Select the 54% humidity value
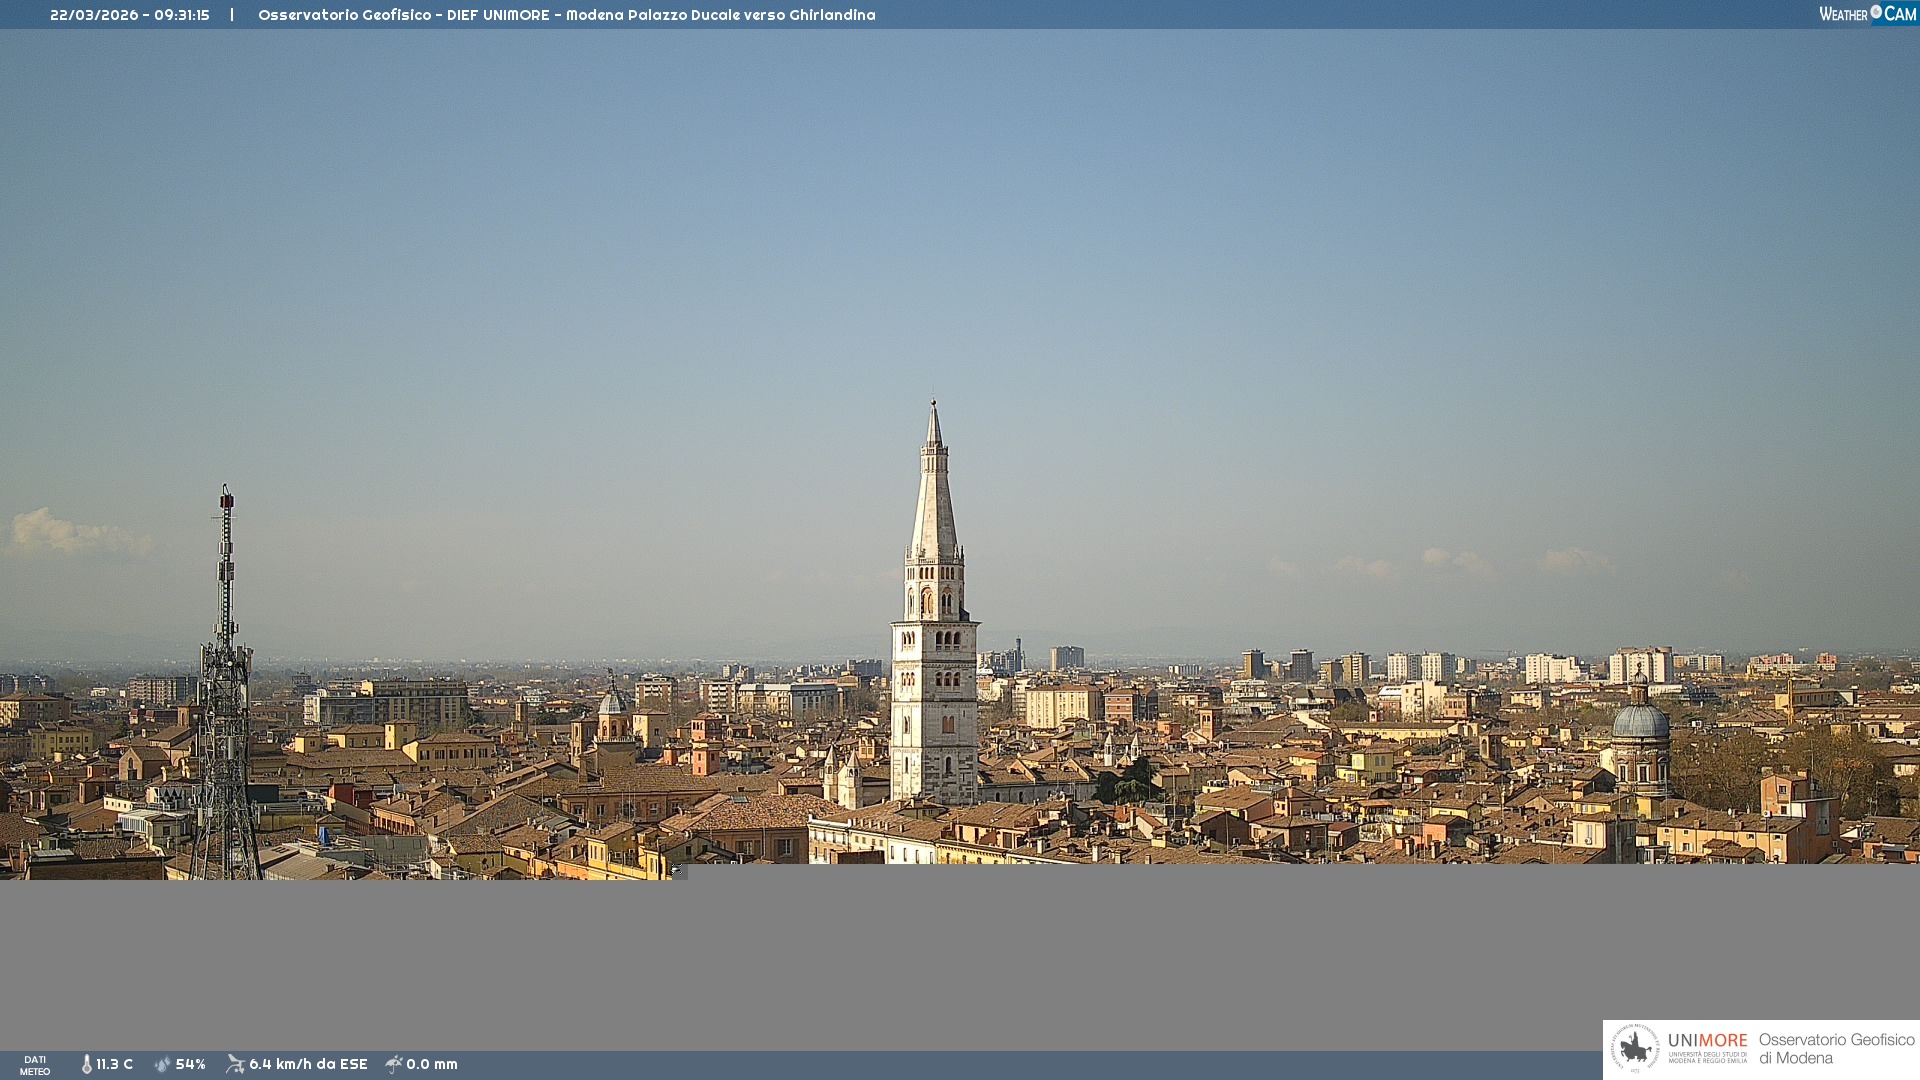This screenshot has height=1080, width=1920. click(x=190, y=1064)
